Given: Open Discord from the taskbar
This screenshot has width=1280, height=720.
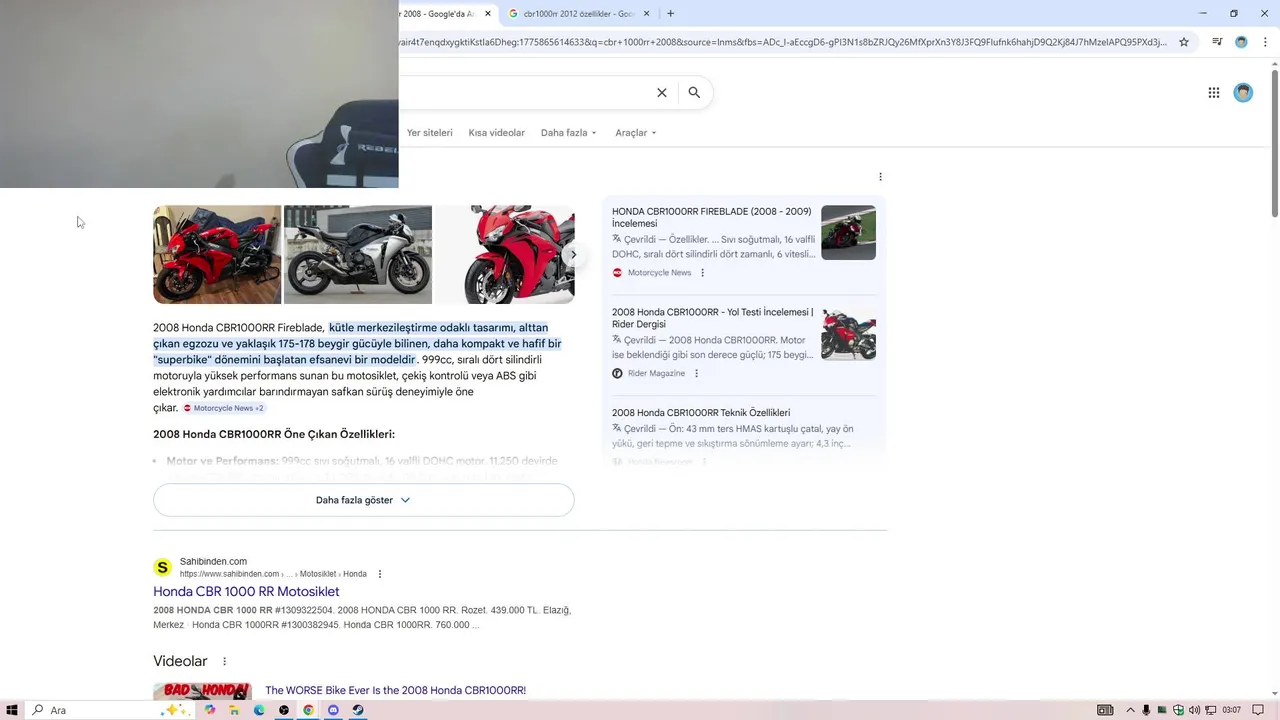Looking at the screenshot, I should point(333,710).
